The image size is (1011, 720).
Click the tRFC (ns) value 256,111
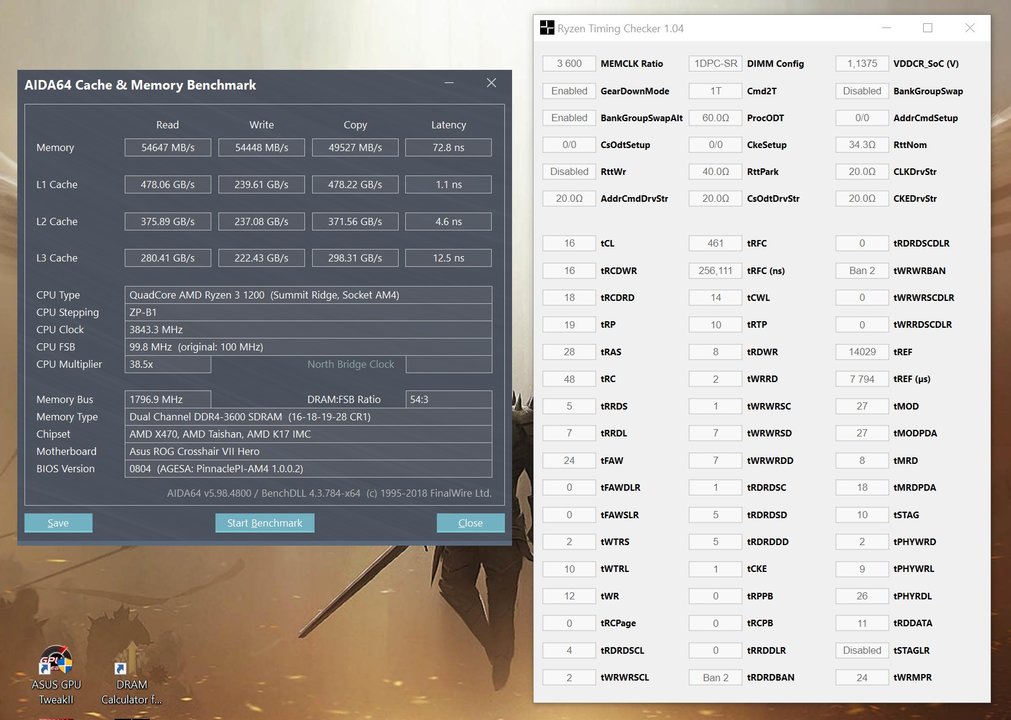click(716, 271)
